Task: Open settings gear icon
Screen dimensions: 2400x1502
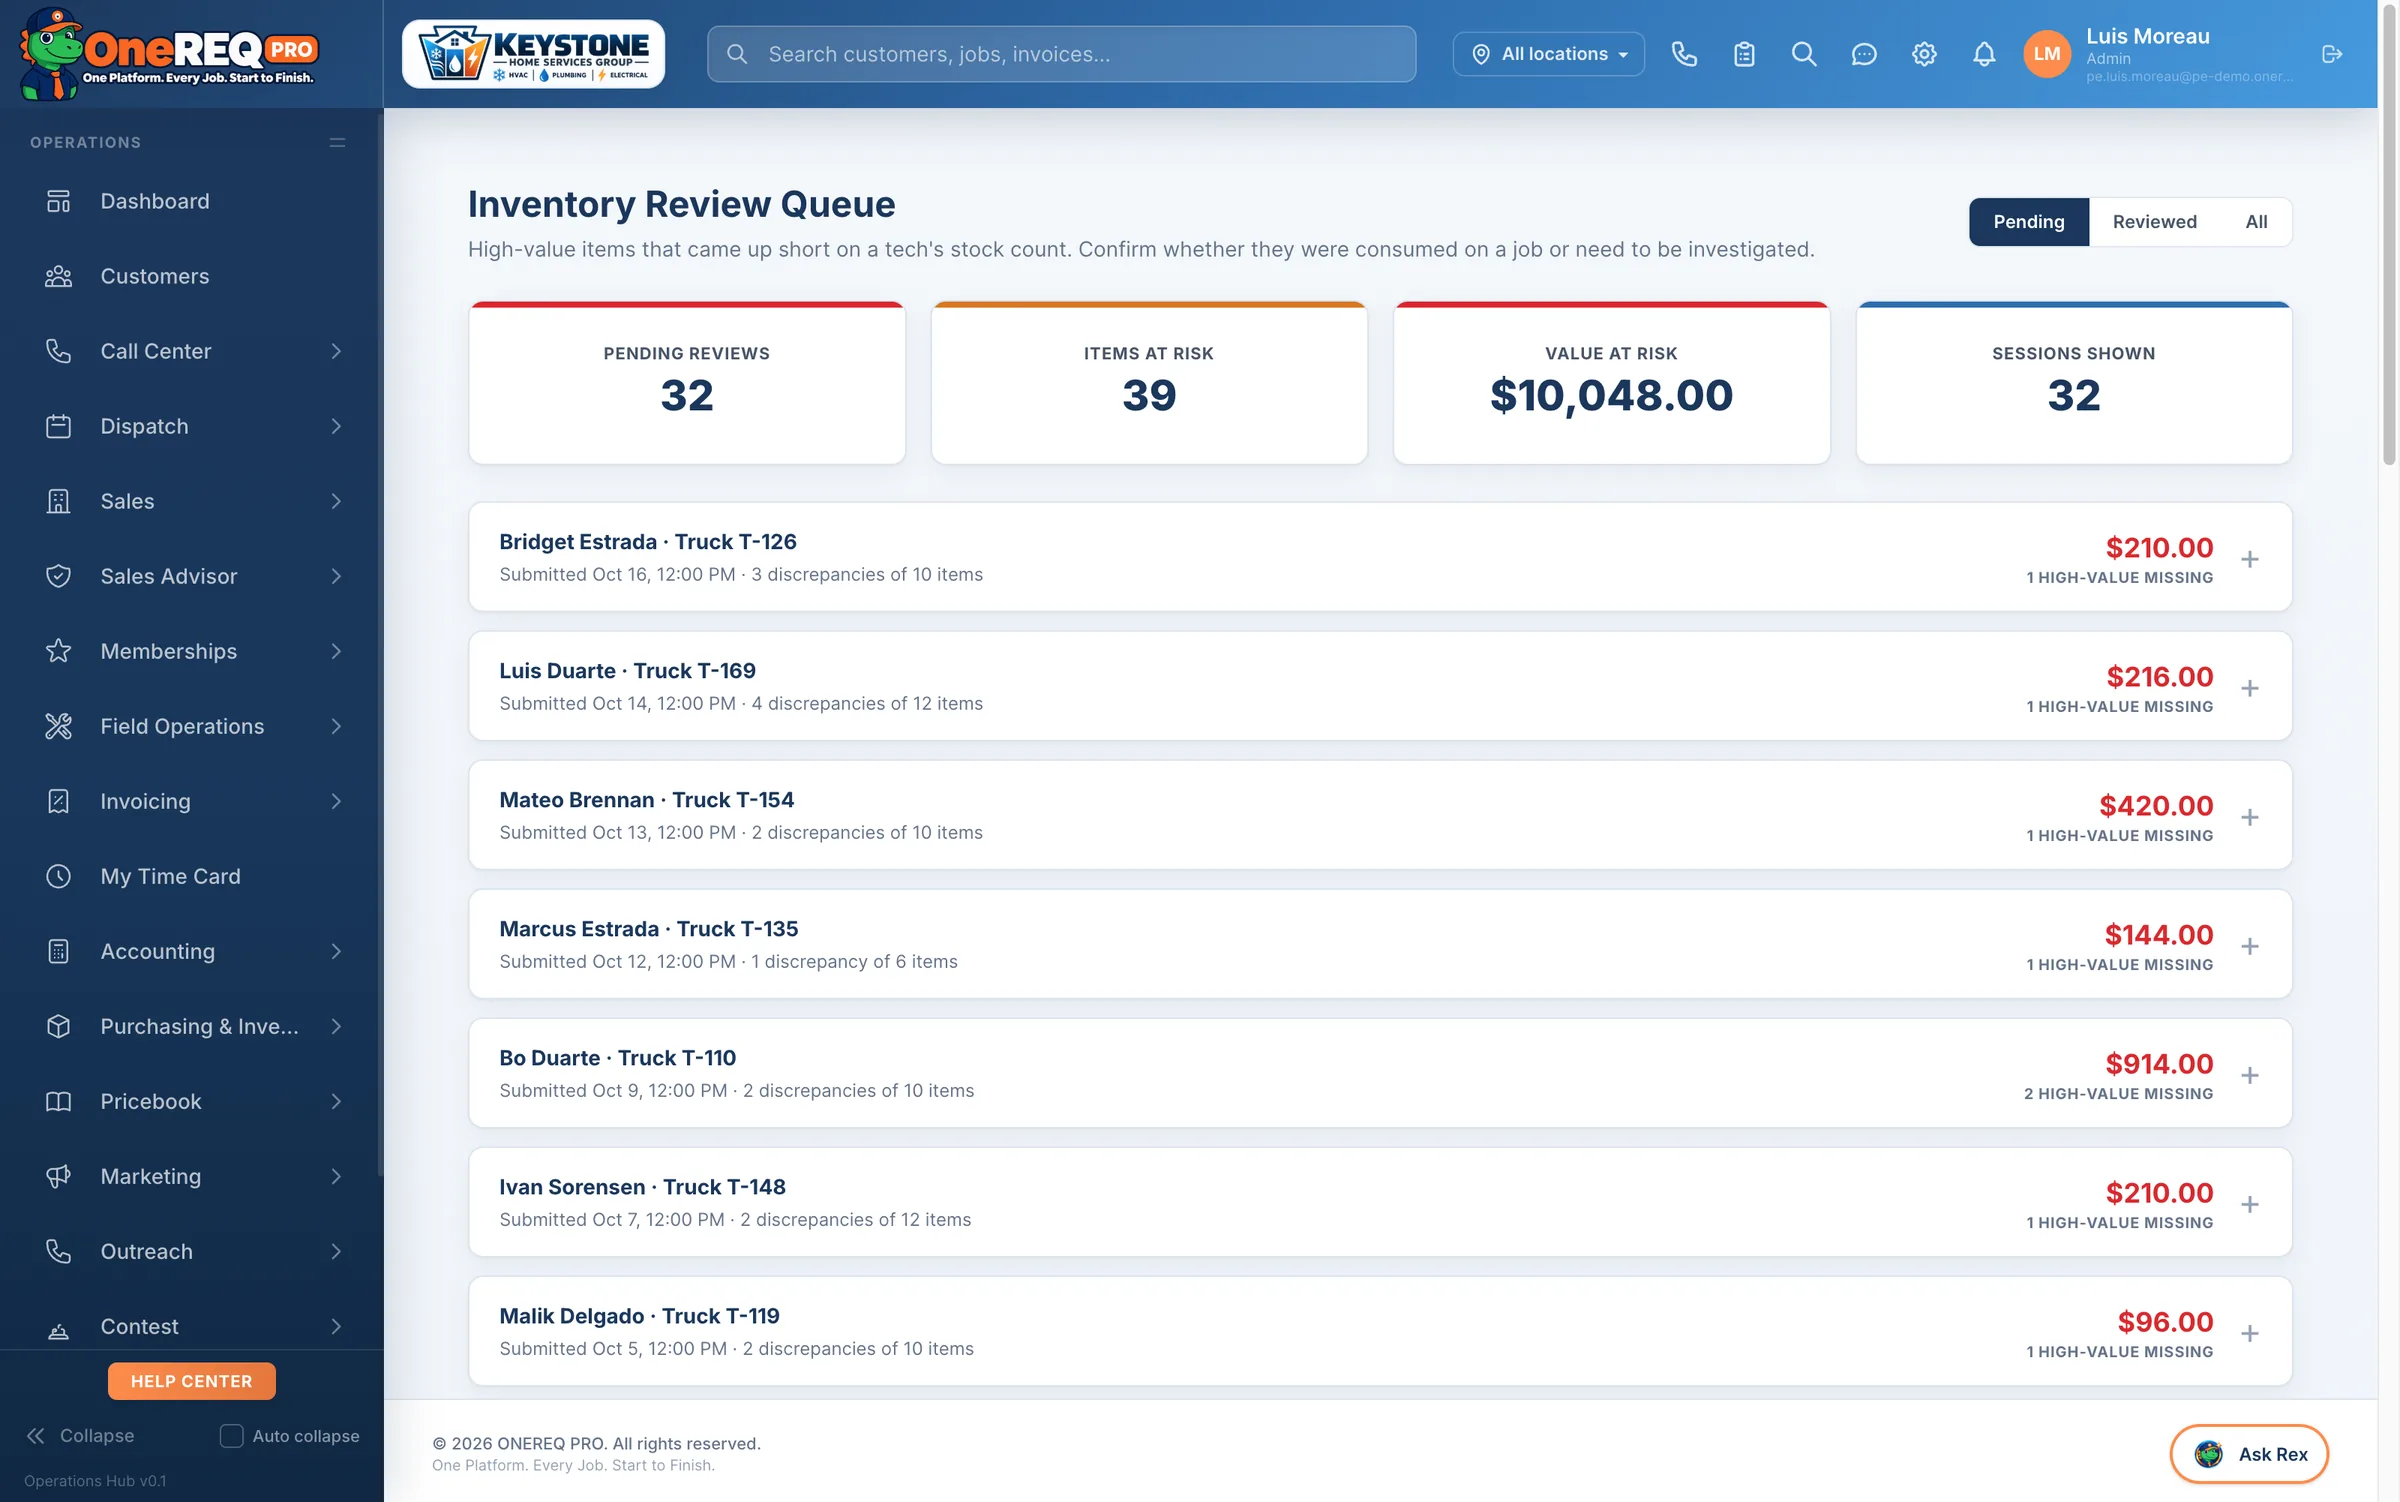Action: 1924,54
